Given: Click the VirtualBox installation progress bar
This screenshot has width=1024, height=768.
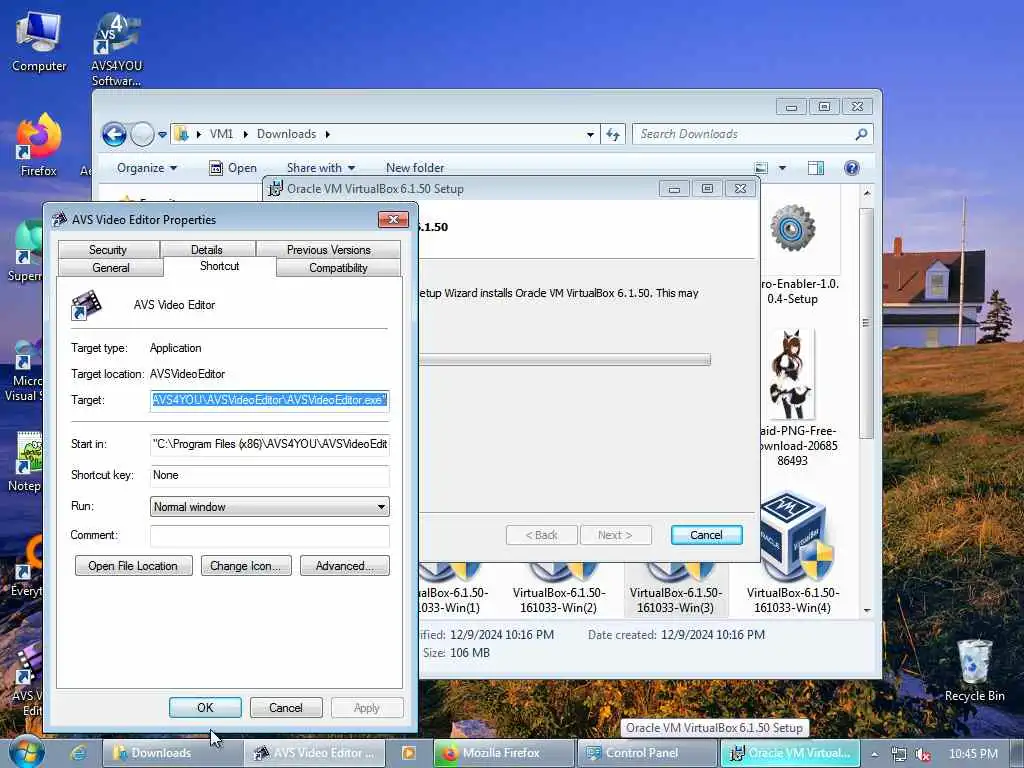Looking at the screenshot, I should tap(564, 360).
